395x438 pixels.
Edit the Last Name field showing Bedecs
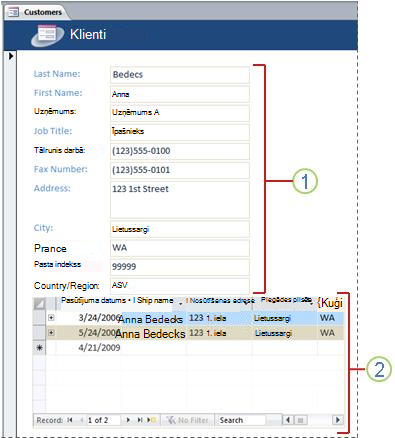point(180,75)
